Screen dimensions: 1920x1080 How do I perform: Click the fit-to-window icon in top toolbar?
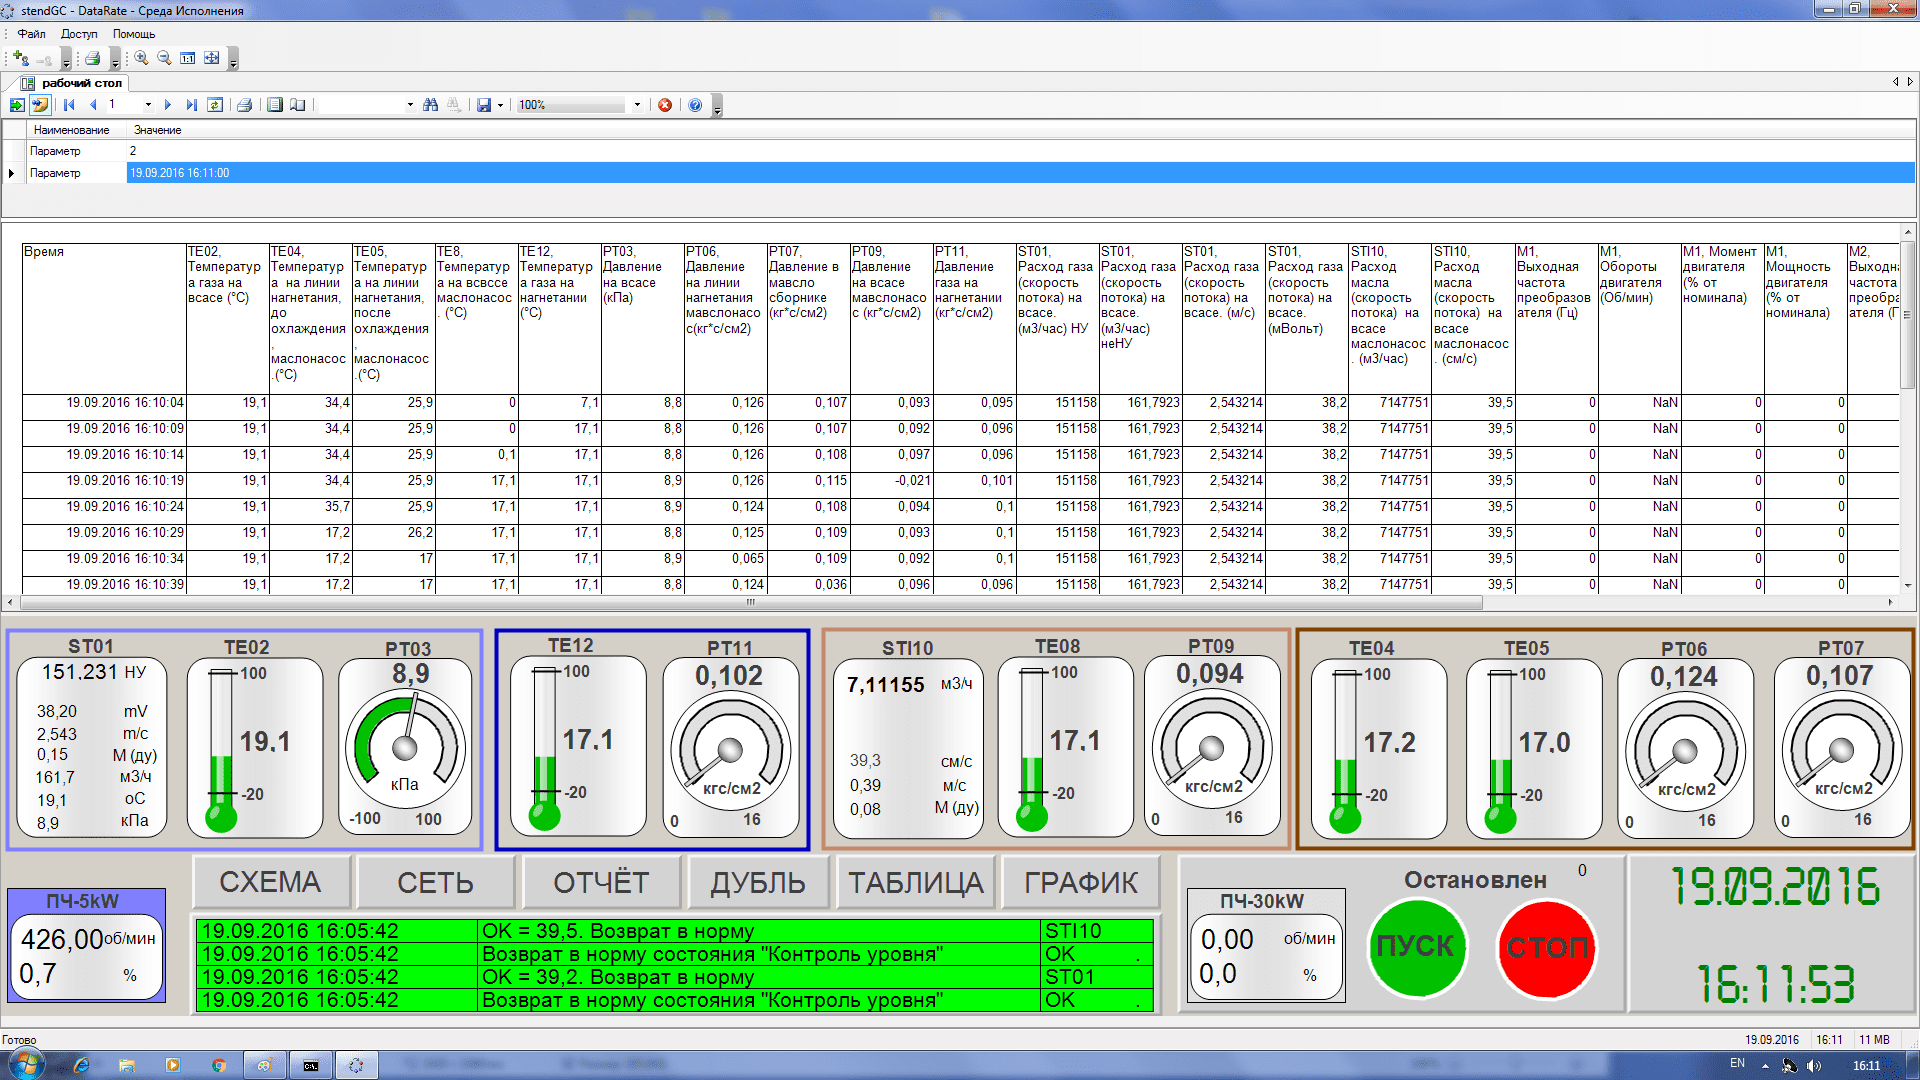click(x=212, y=58)
